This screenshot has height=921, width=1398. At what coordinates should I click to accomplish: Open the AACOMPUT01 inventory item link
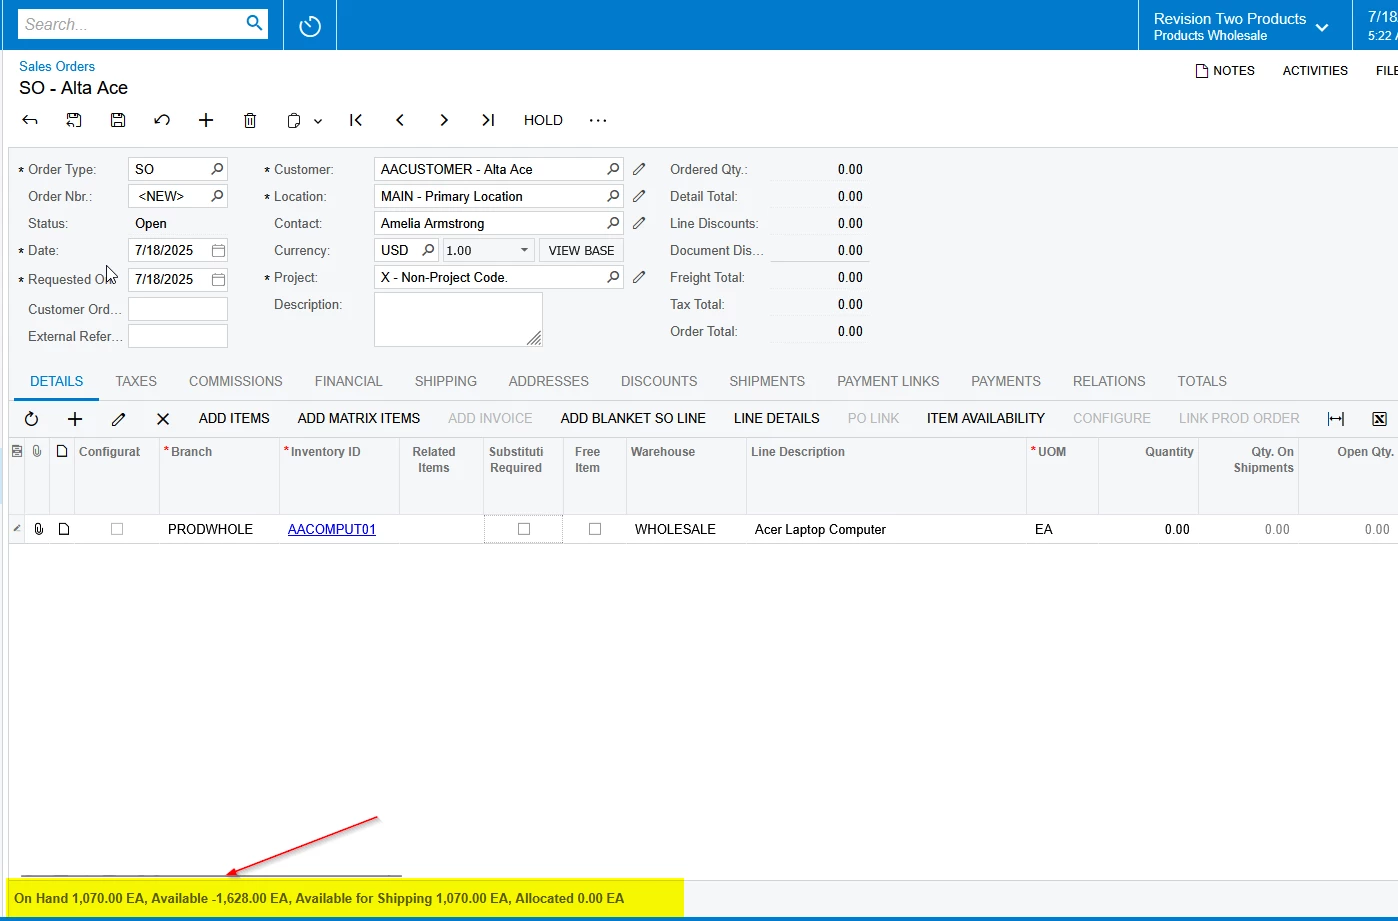pyautogui.click(x=331, y=529)
